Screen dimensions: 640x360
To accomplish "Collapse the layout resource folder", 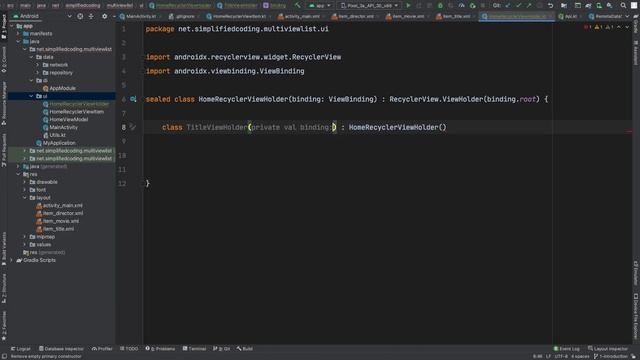I will (x=25, y=198).
